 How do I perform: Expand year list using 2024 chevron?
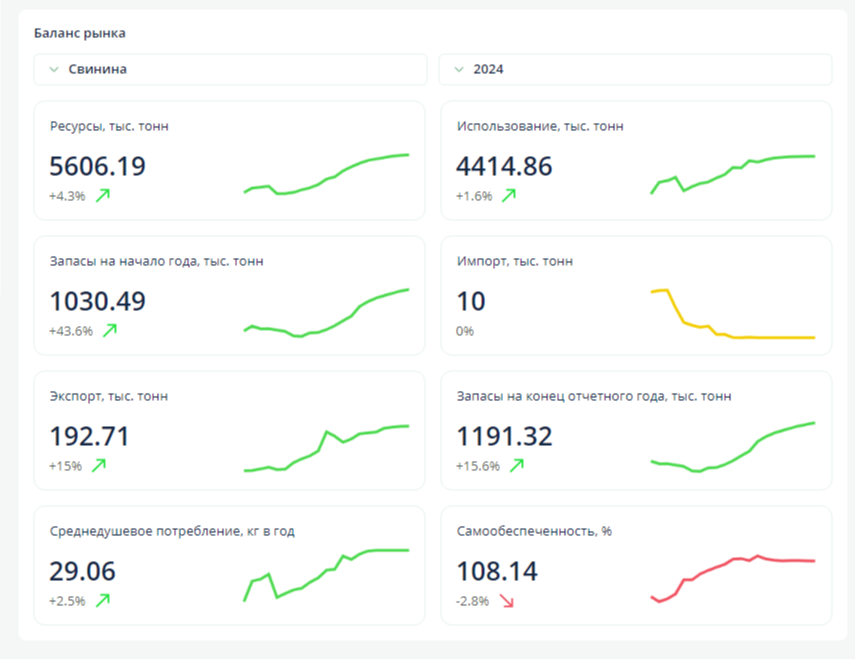click(x=459, y=70)
